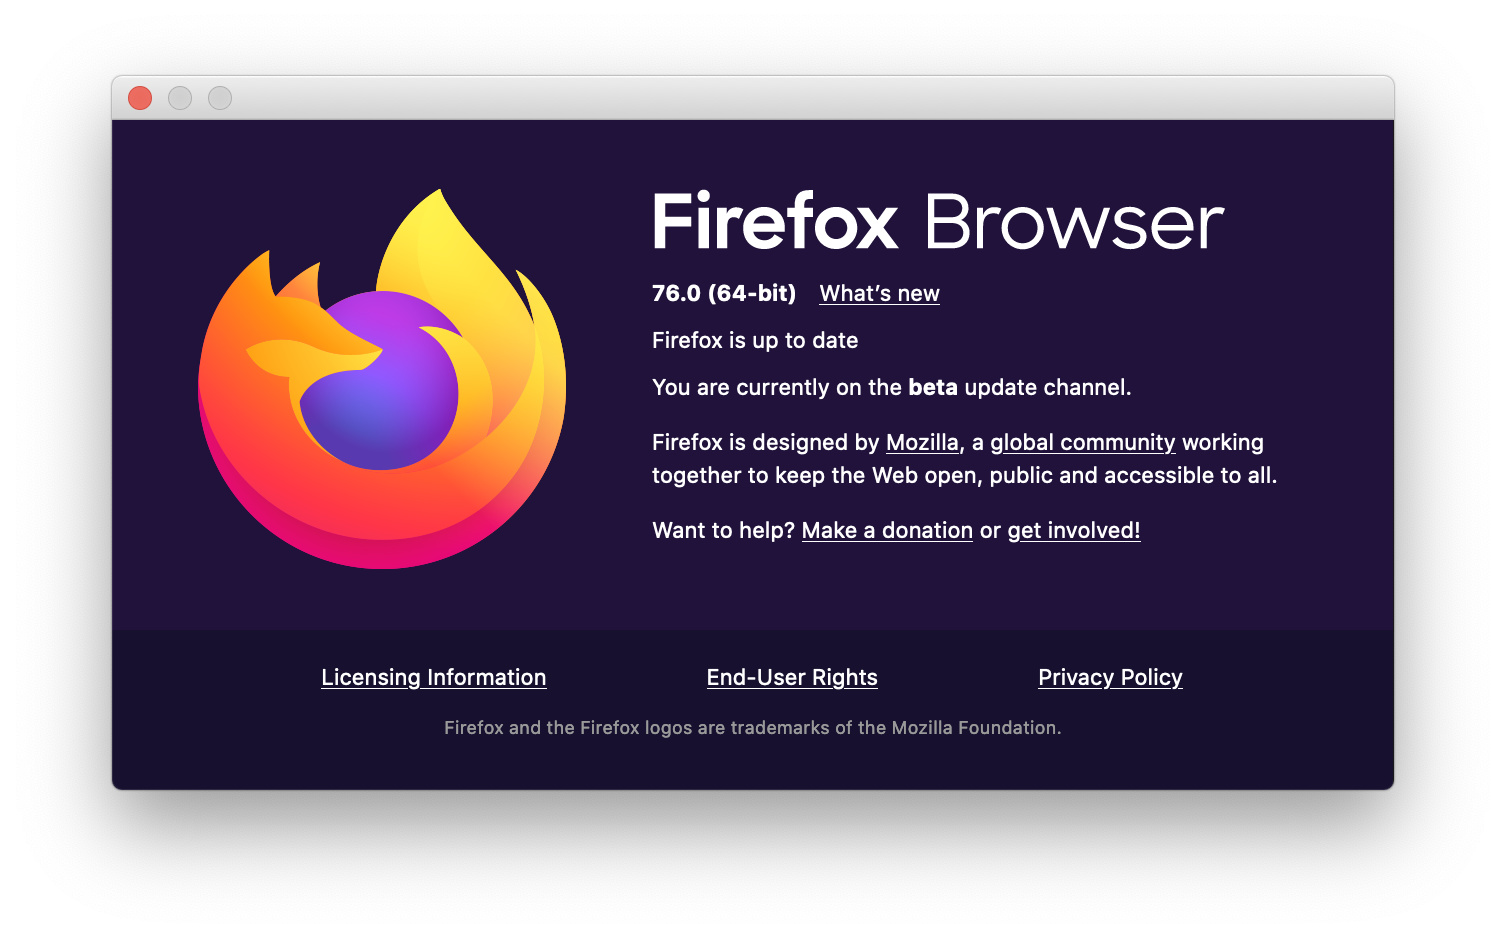
Task: Open the What's new link
Action: coord(879,293)
